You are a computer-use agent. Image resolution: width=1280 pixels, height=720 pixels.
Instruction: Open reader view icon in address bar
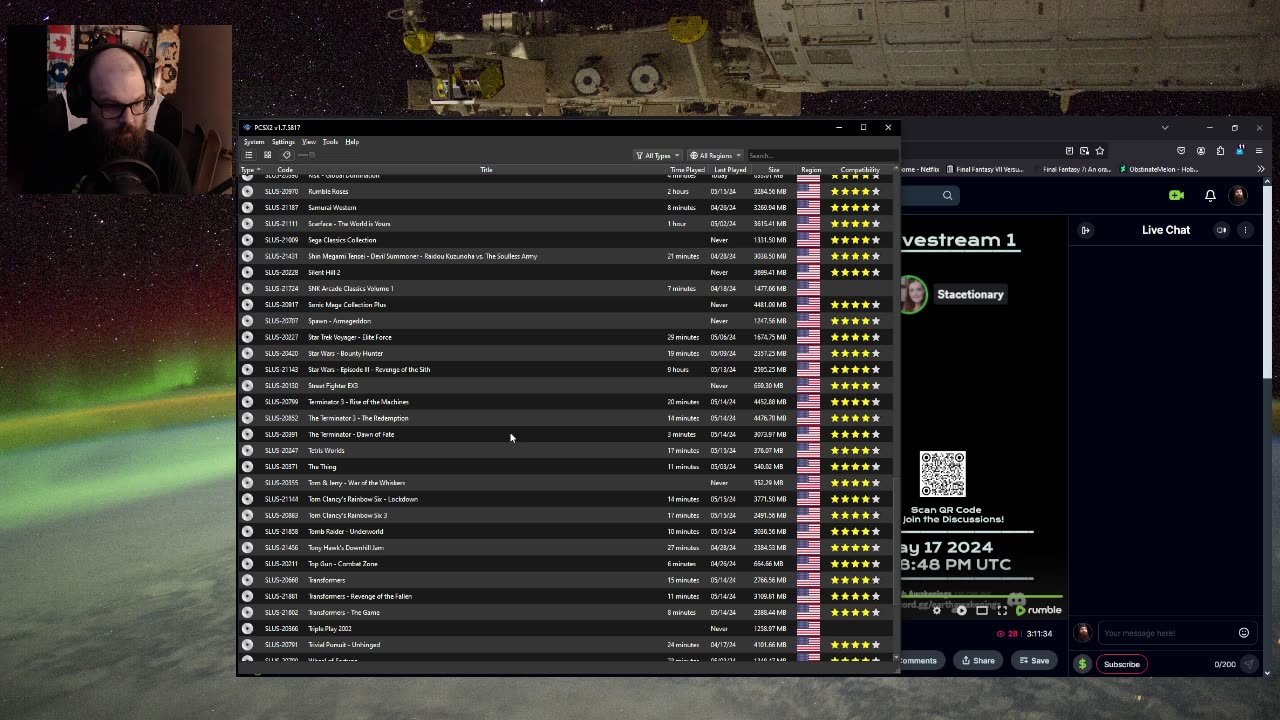click(1069, 151)
